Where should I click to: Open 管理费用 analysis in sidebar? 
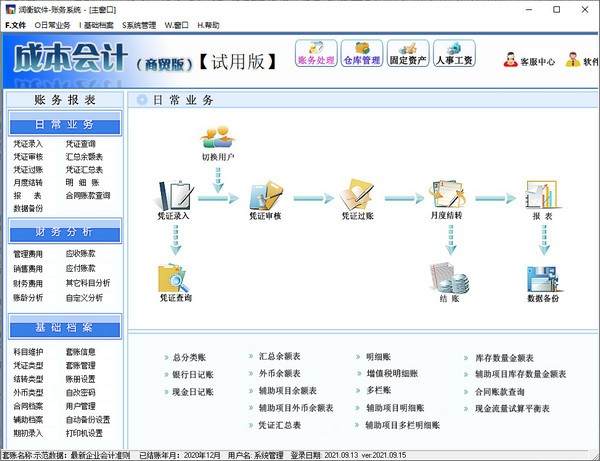pyautogui.click(x=28, y=254)
